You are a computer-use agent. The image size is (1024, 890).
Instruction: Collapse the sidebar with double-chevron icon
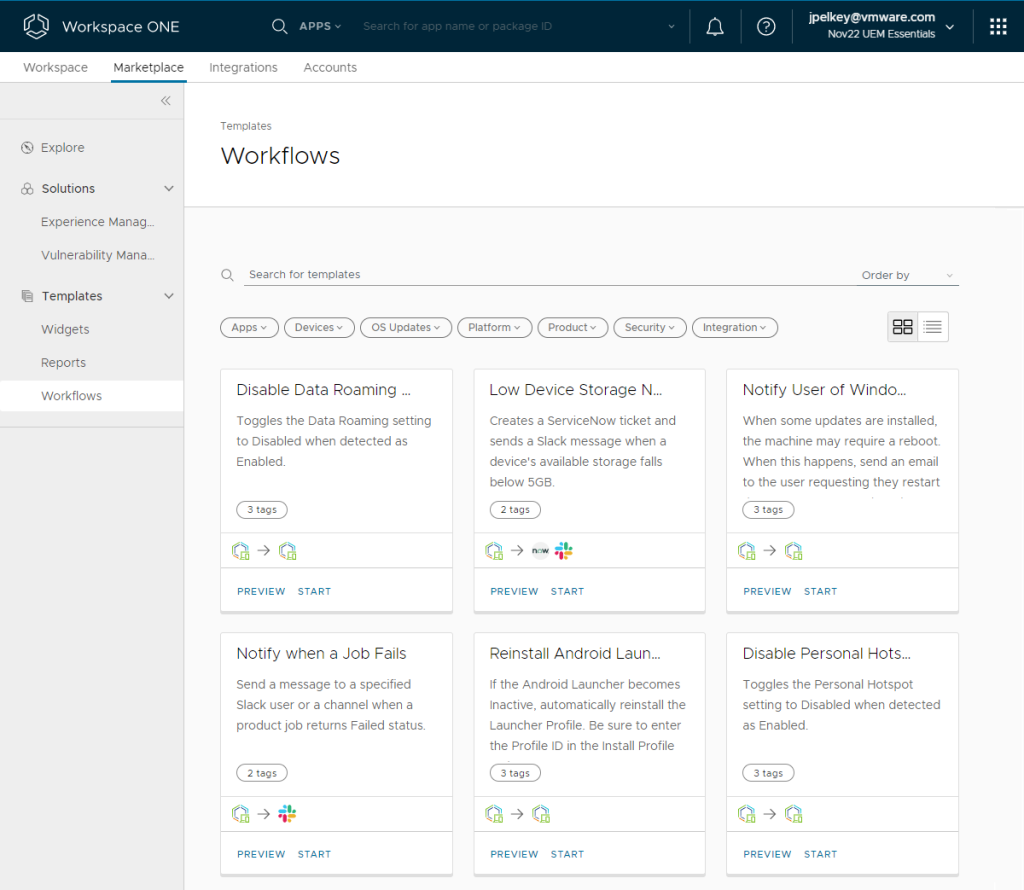coord(166,101)
